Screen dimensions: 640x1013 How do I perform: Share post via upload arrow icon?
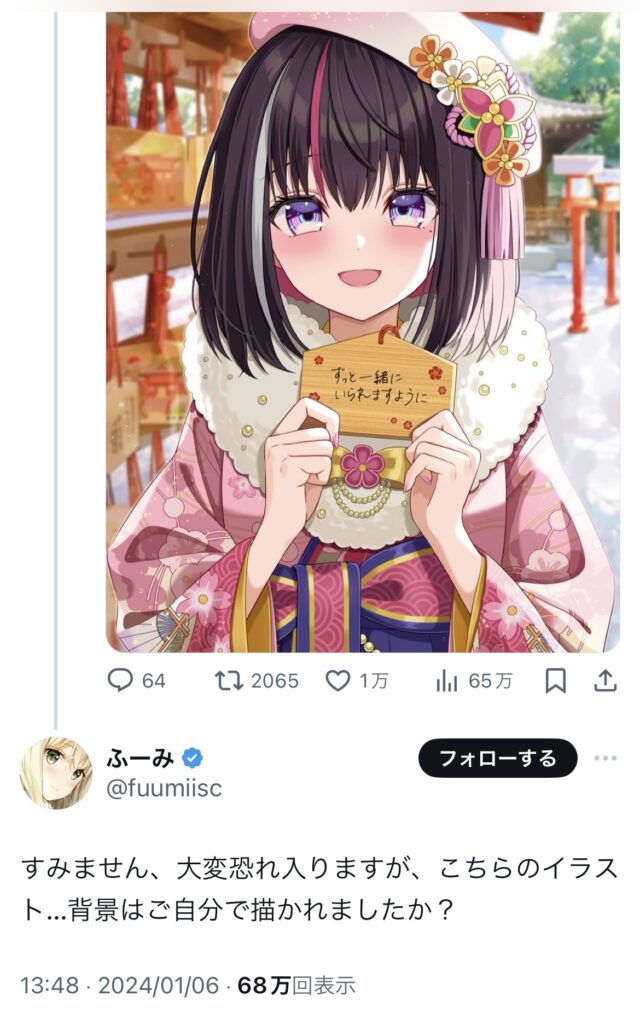tap(605, 680)
